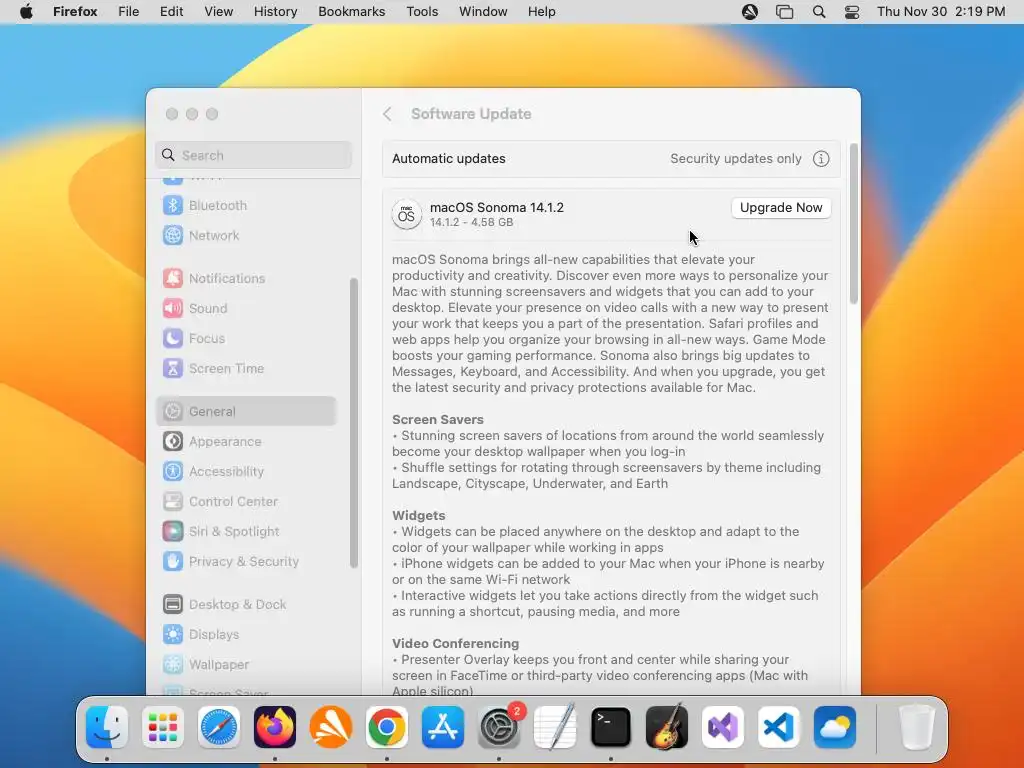Open Visual Studio Code from the Dock

click(779, 727)
